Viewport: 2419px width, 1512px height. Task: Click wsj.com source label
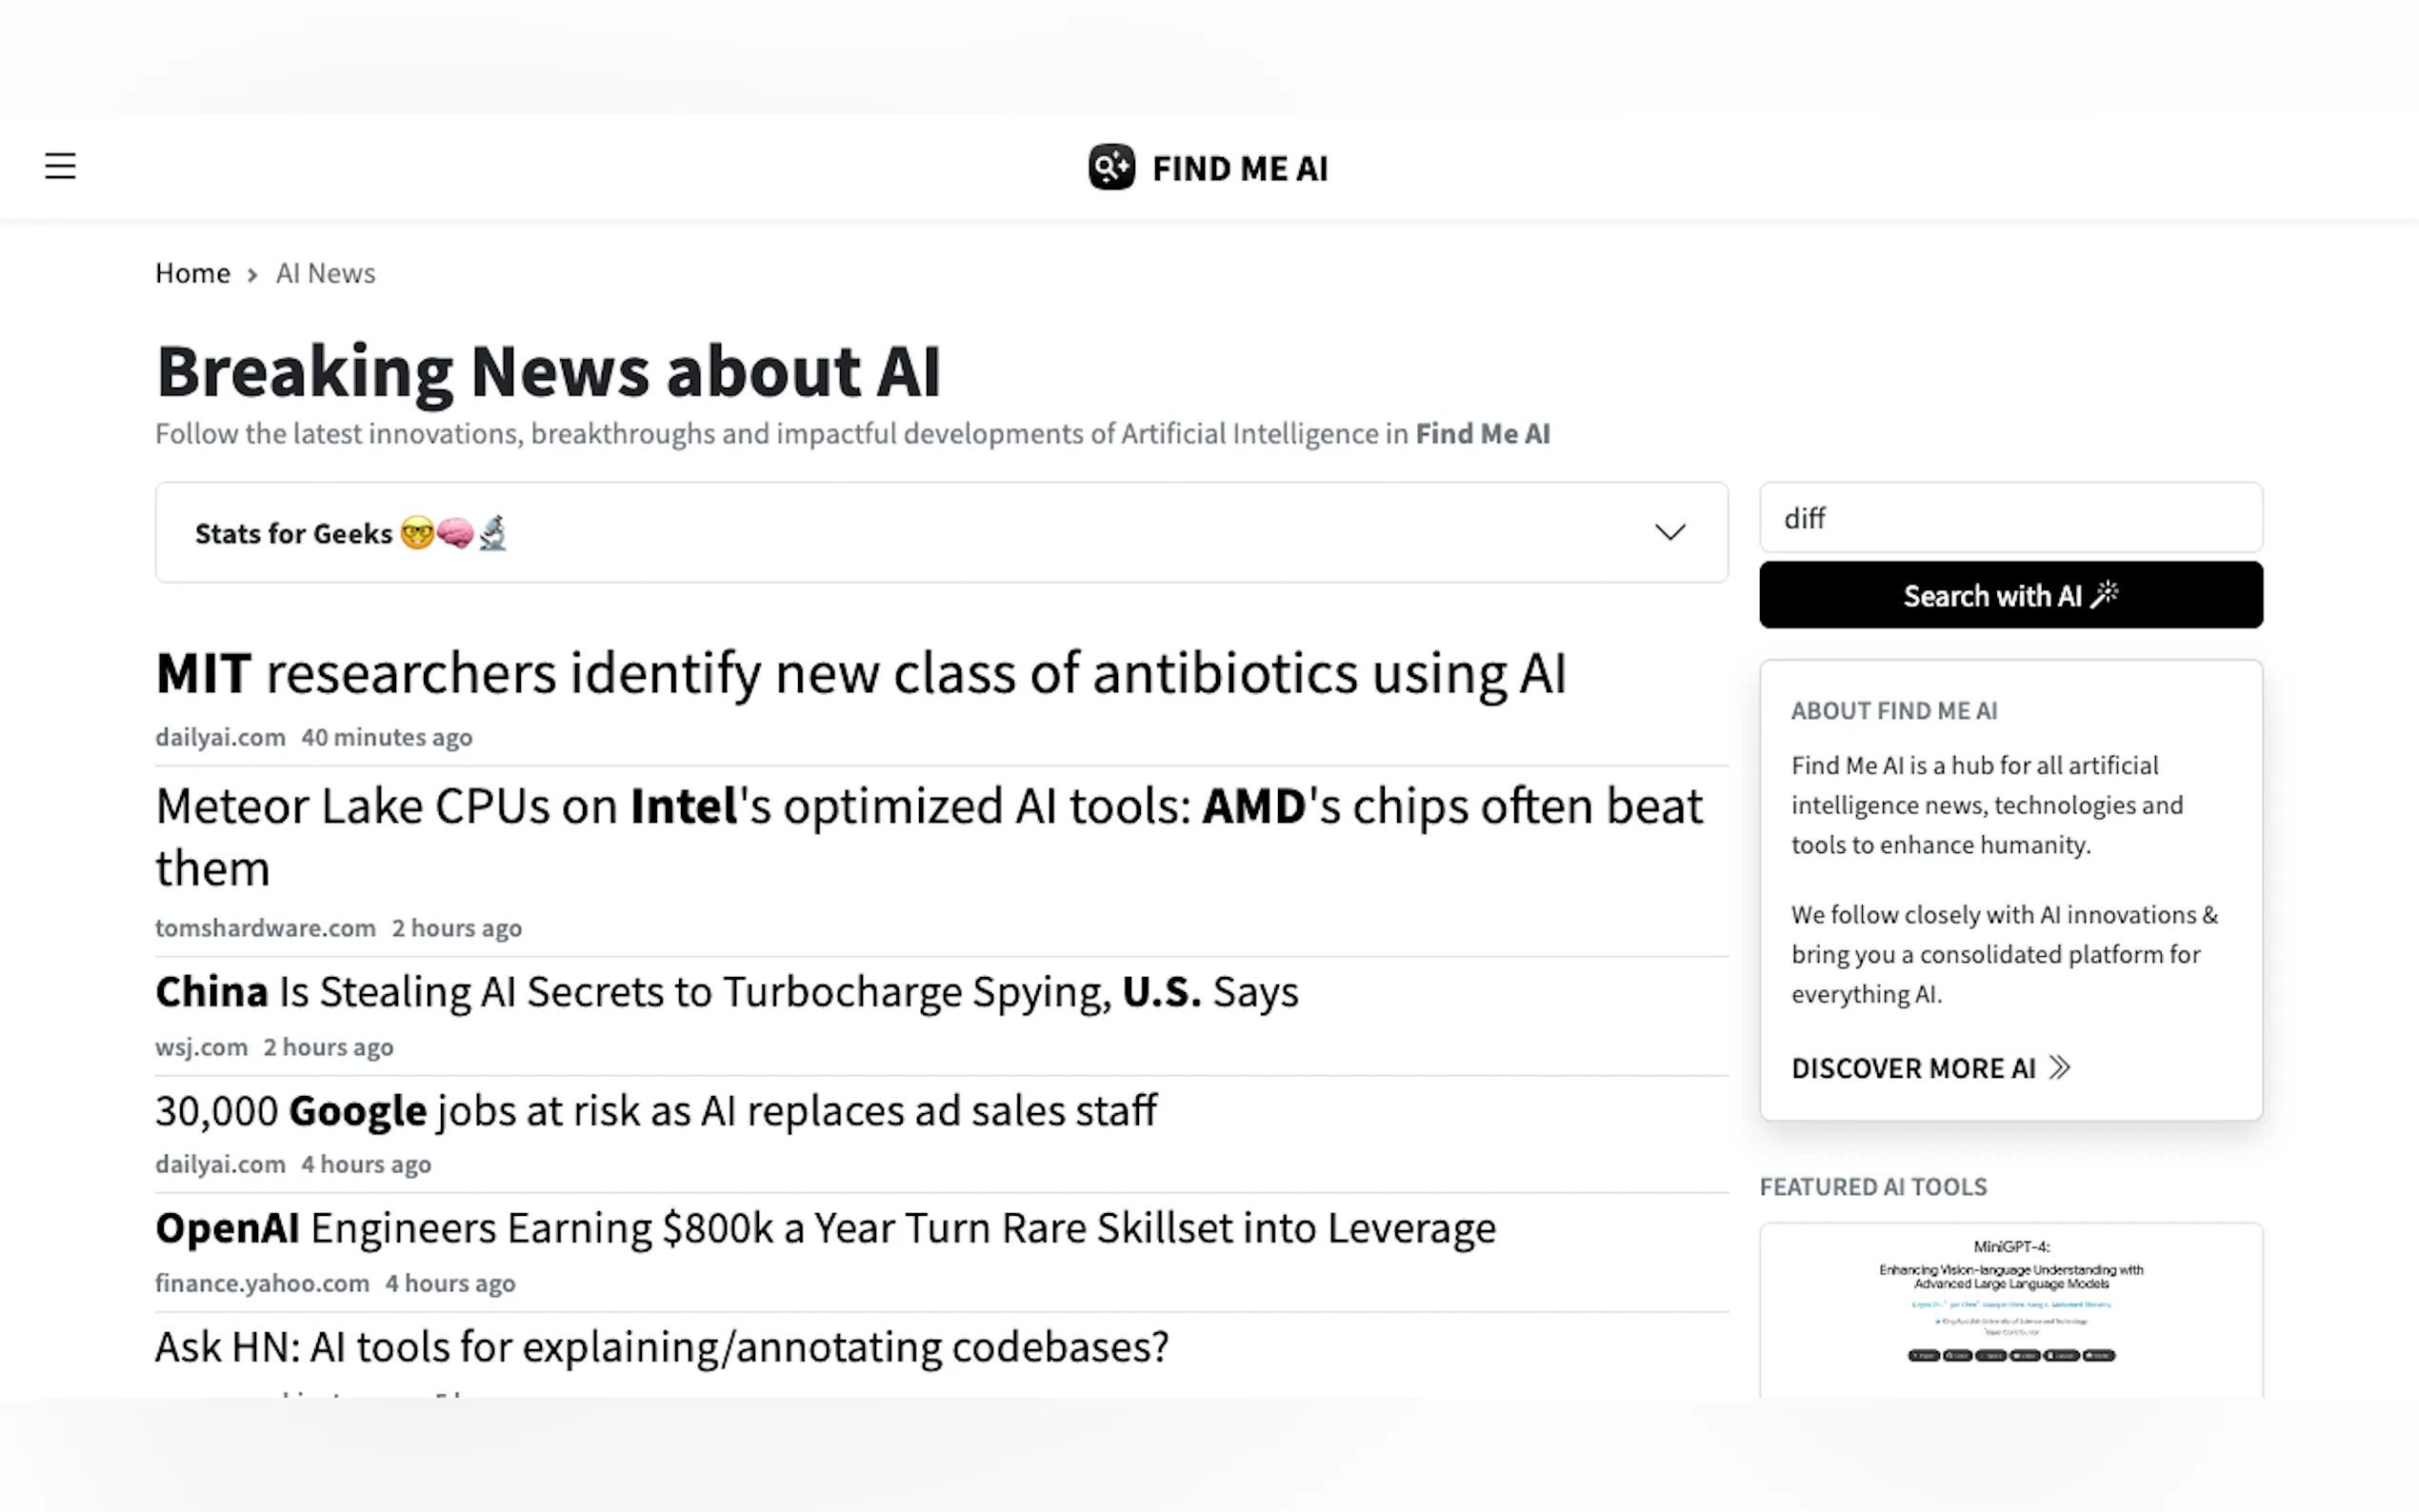click(201, 1047)
